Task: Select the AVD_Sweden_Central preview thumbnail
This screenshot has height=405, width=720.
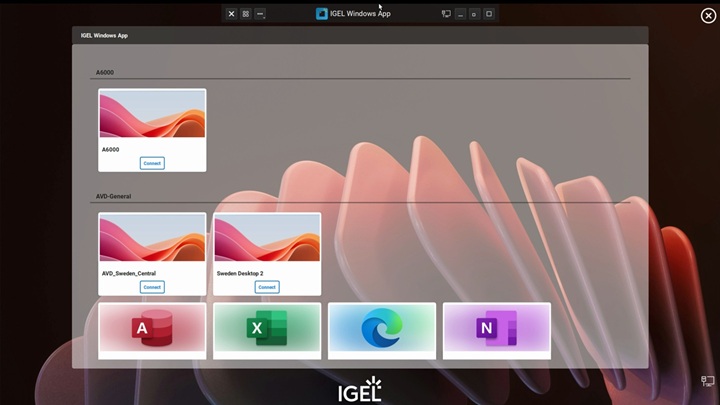Action: coord(152,238)
